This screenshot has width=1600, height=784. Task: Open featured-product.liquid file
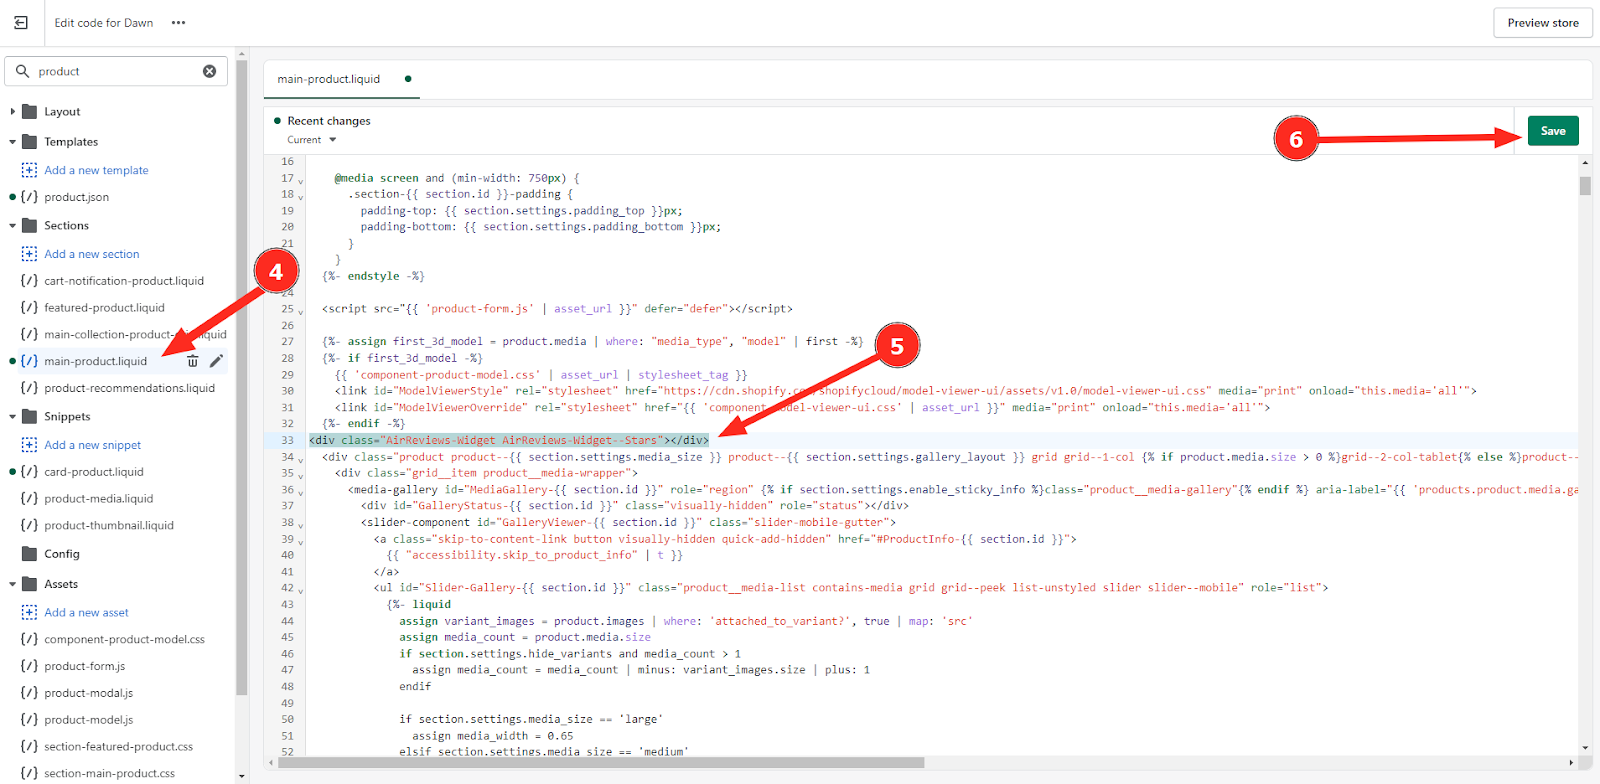click(x=104, y=308)
